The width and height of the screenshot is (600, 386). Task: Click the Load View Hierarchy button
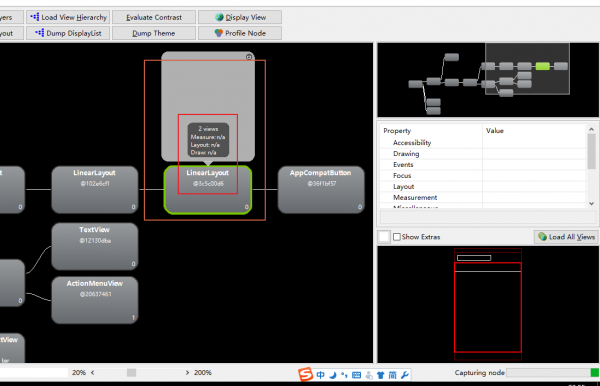coord(68,17)
